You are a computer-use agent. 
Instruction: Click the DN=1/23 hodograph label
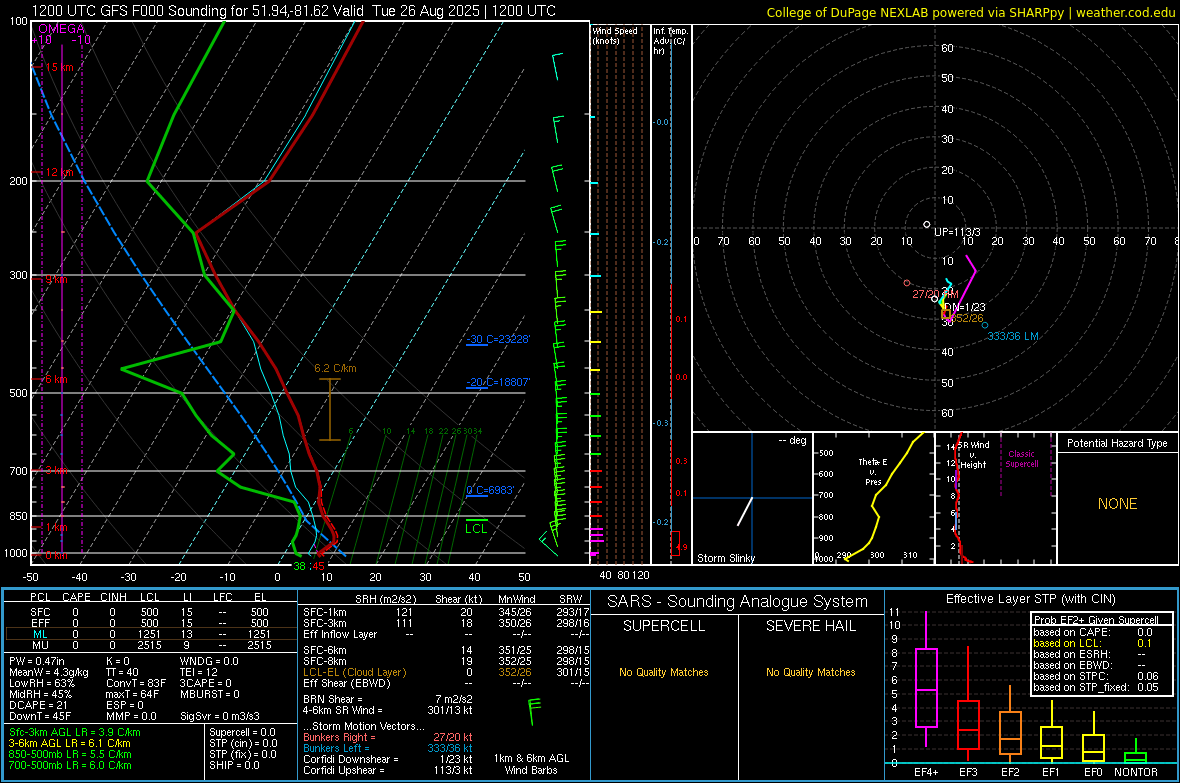[x=964, y=307]
